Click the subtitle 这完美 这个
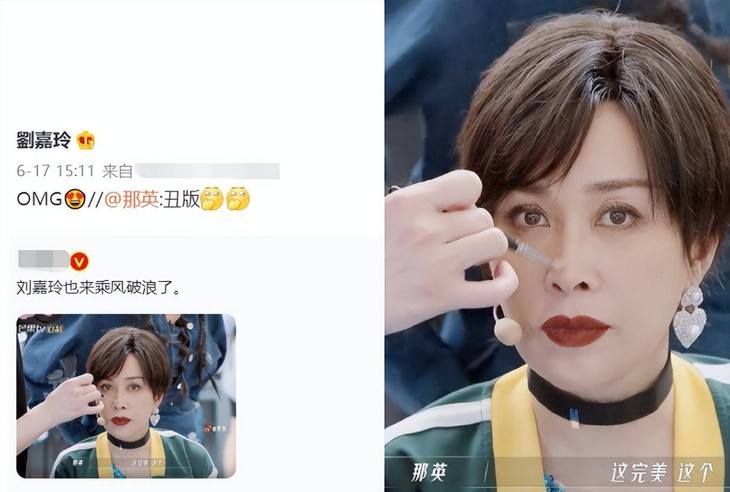The height and width of the screenshot is (492, 730). (662, 473)
